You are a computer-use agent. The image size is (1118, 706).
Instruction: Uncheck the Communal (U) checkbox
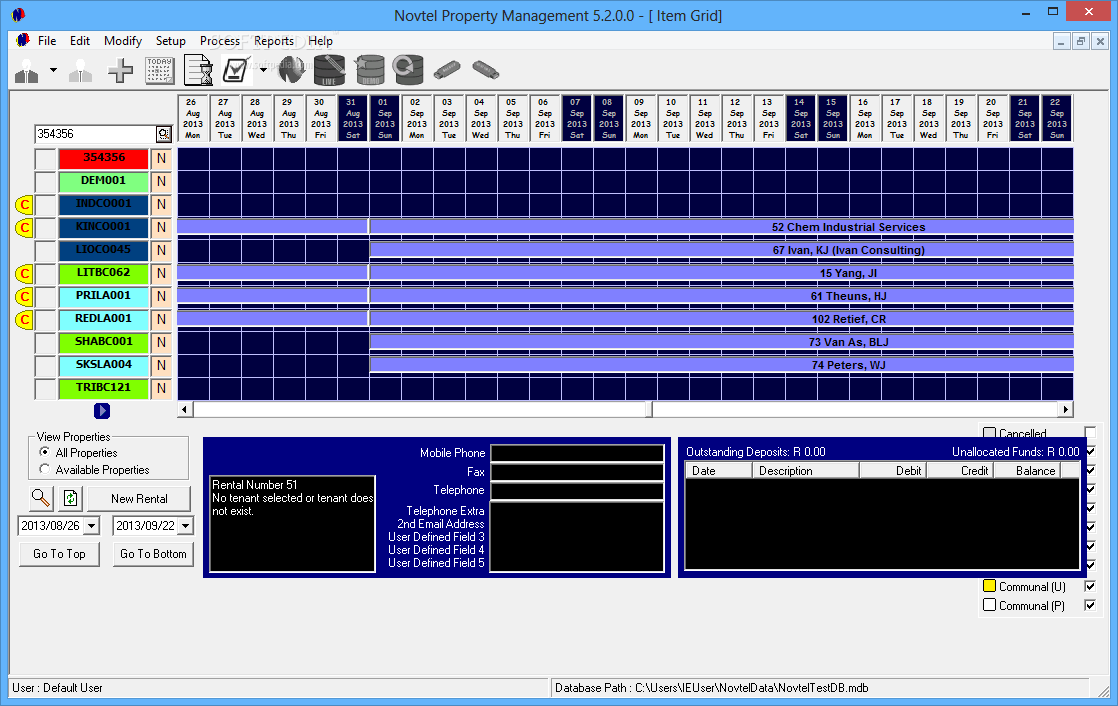(x=1090, y=586)
